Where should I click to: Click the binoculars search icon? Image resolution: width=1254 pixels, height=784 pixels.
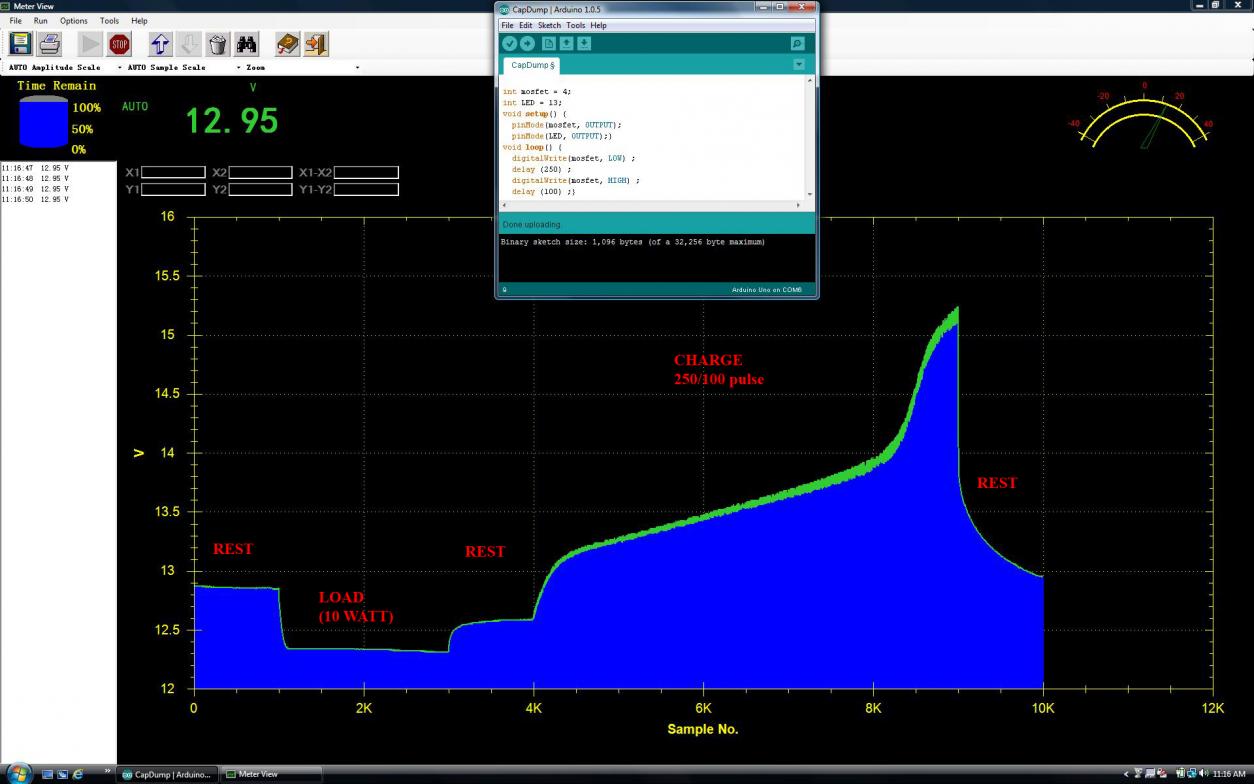247,44
